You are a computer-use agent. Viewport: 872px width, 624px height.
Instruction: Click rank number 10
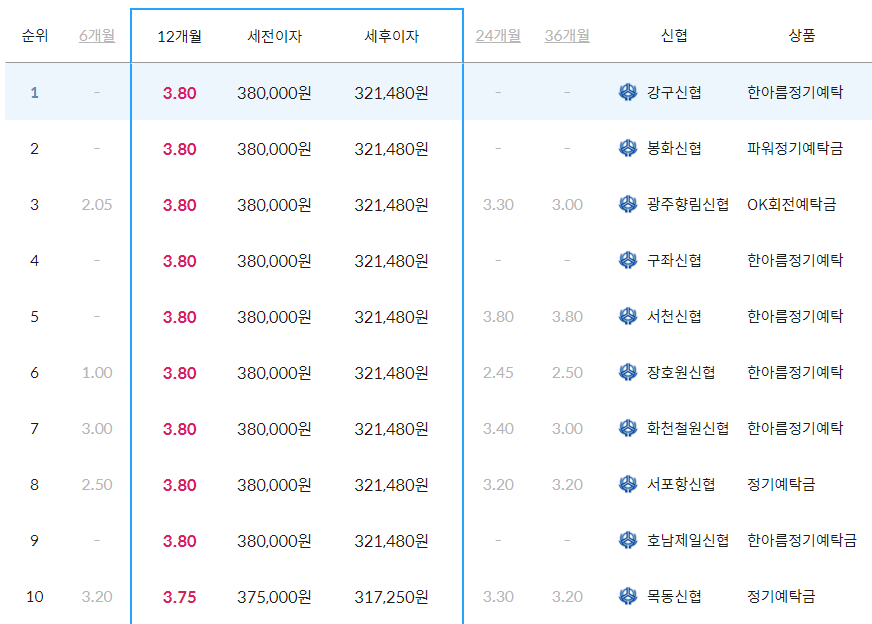pos(34,597)
